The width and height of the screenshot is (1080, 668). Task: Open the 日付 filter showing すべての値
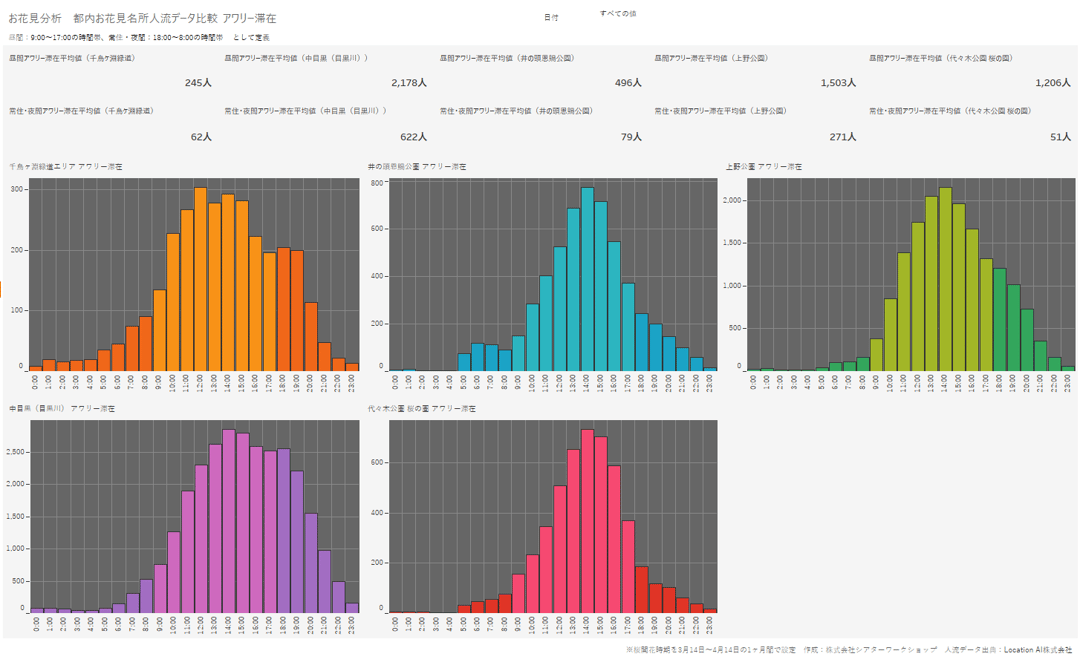618,14
